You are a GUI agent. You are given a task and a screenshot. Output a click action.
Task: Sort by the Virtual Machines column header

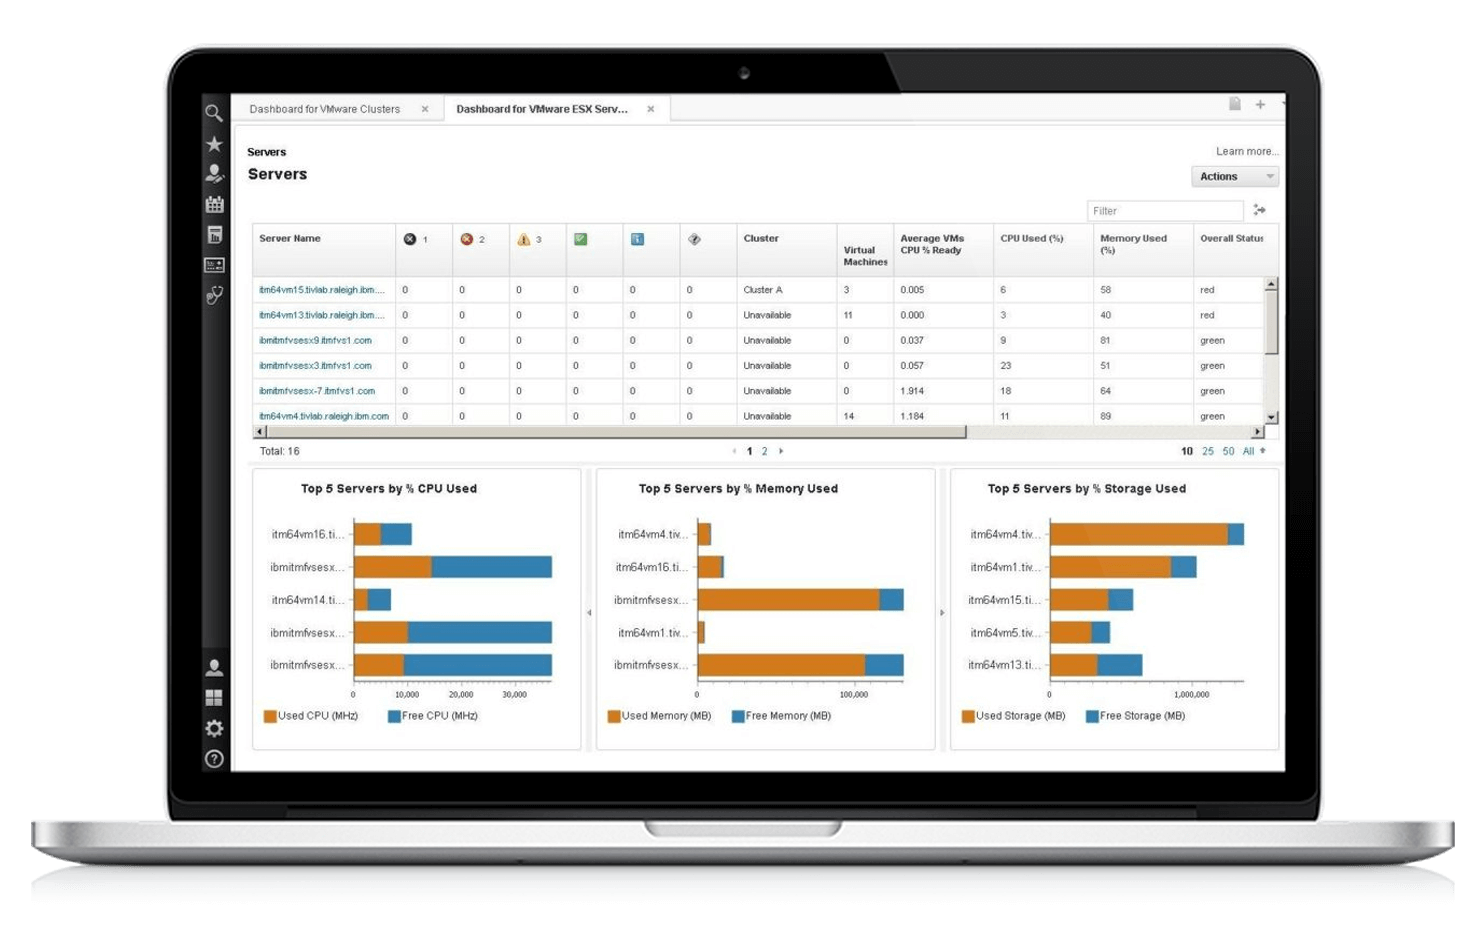[866, 256]
